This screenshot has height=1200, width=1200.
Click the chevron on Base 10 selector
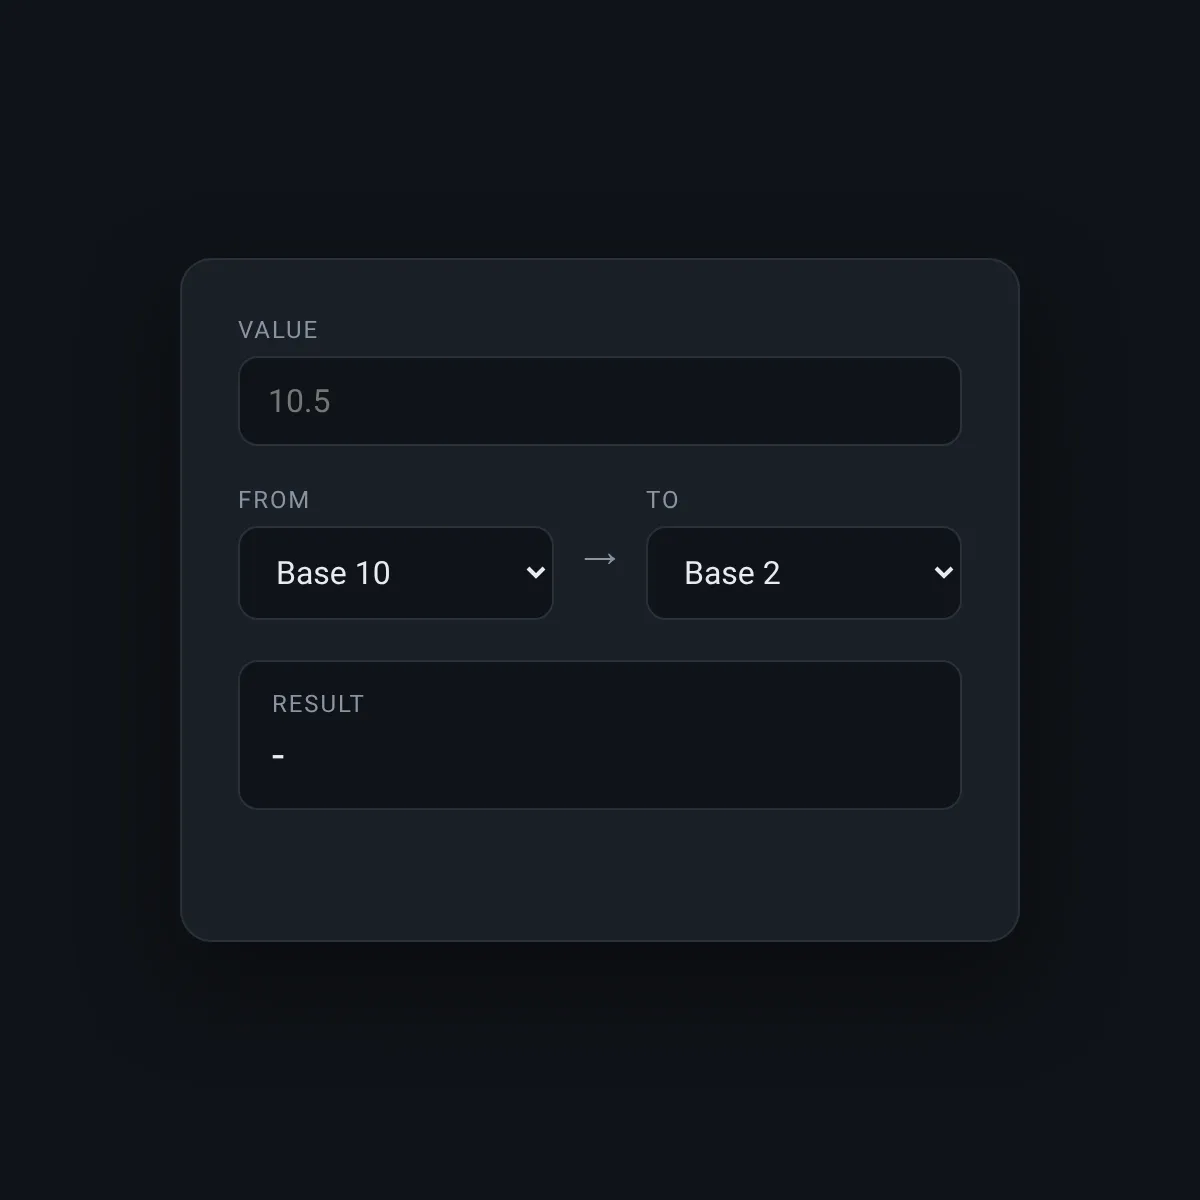tap(536, 573)
